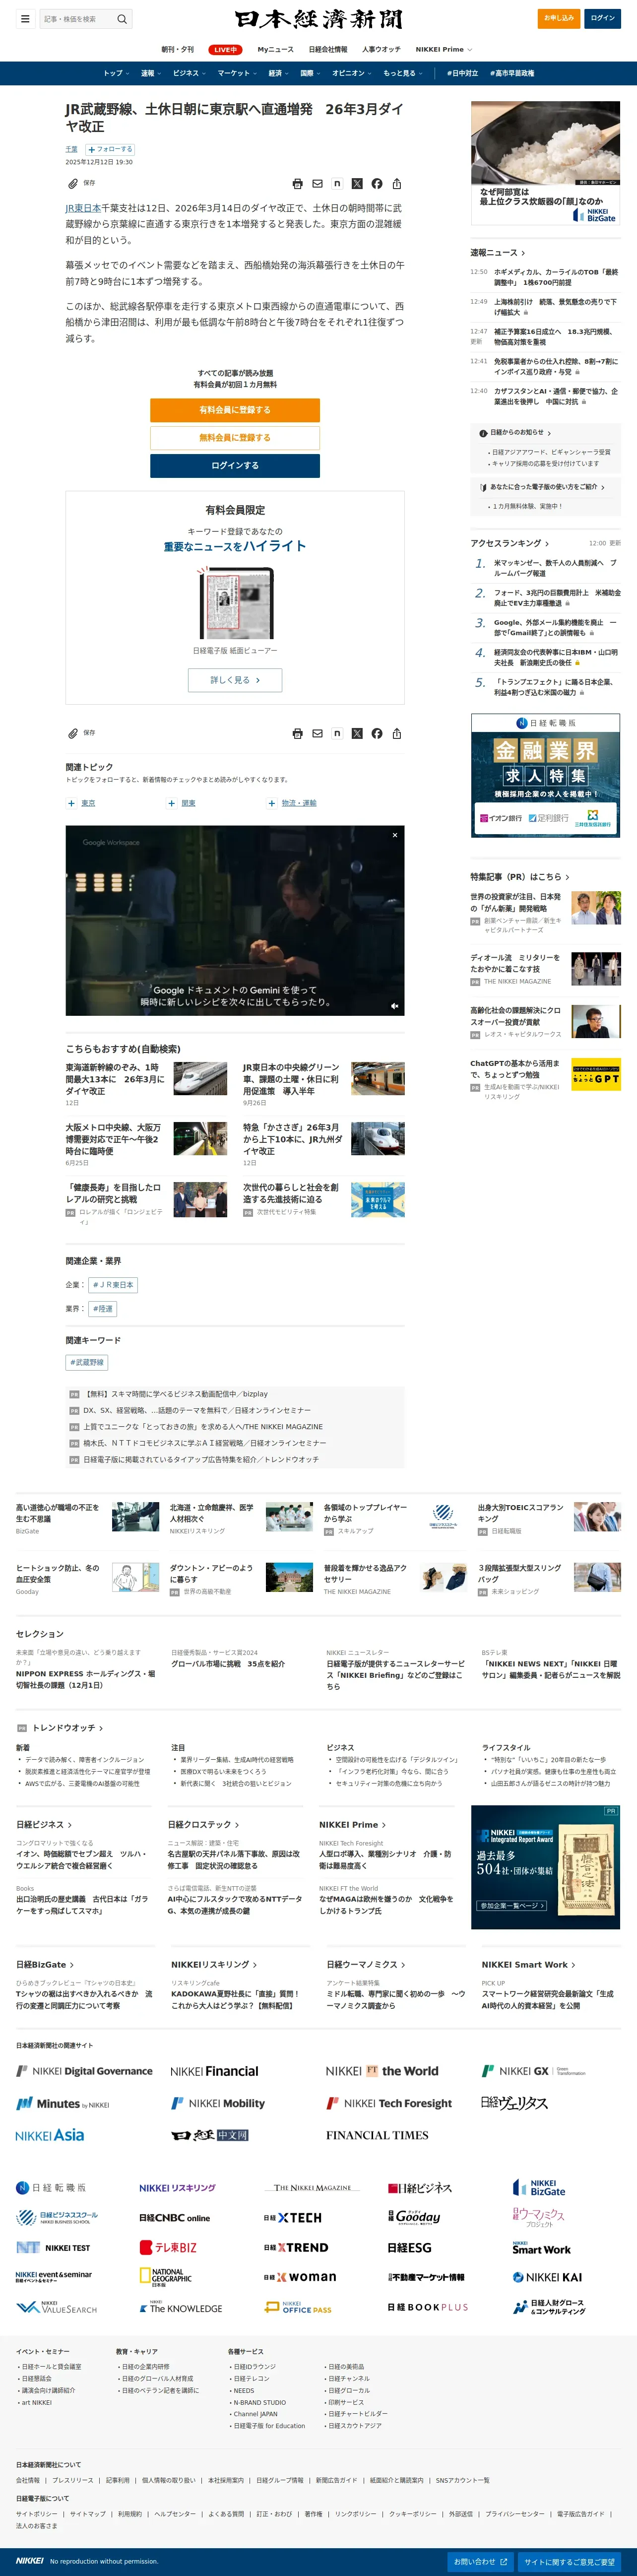Share on X using the icon under the article date
This screenshot has width=637, height=2576.
(357, 184)
